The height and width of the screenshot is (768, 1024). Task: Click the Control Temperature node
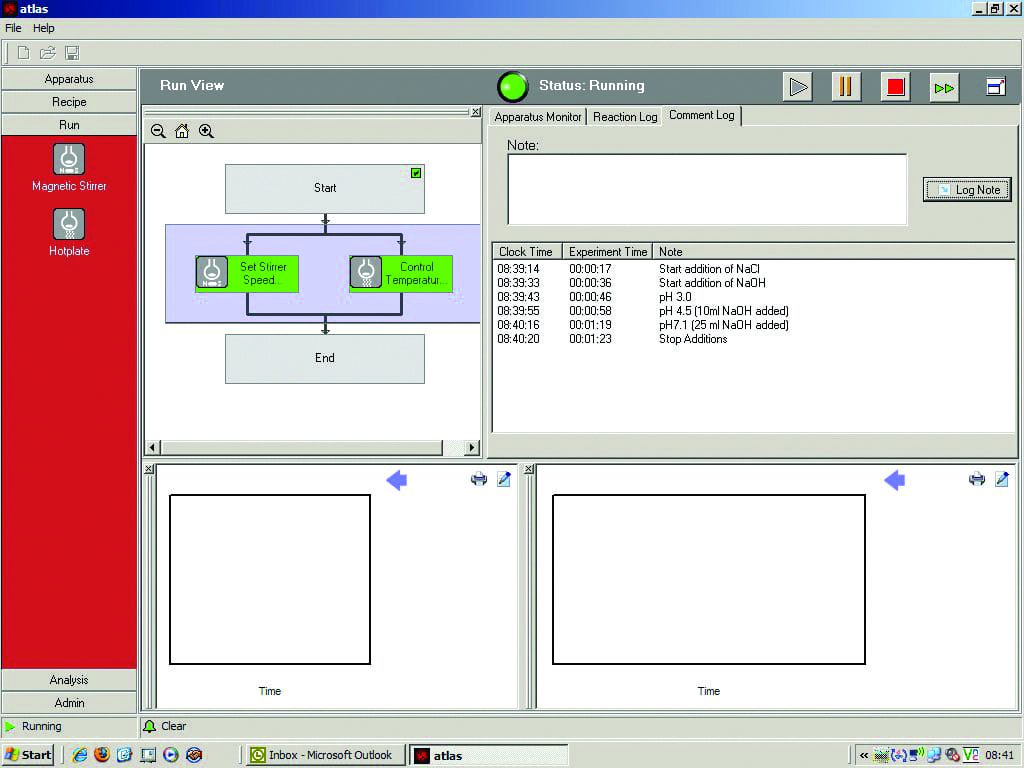click(401, 273)
